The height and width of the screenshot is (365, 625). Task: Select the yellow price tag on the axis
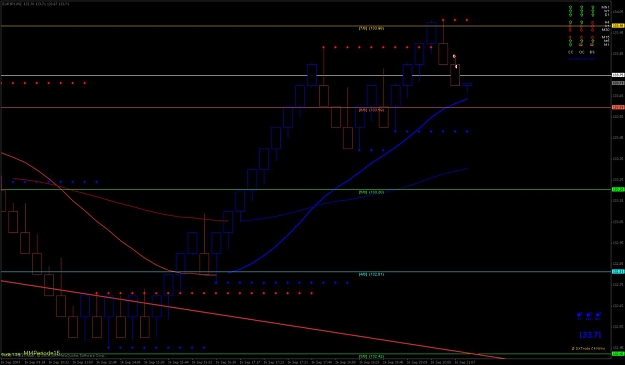618,26
